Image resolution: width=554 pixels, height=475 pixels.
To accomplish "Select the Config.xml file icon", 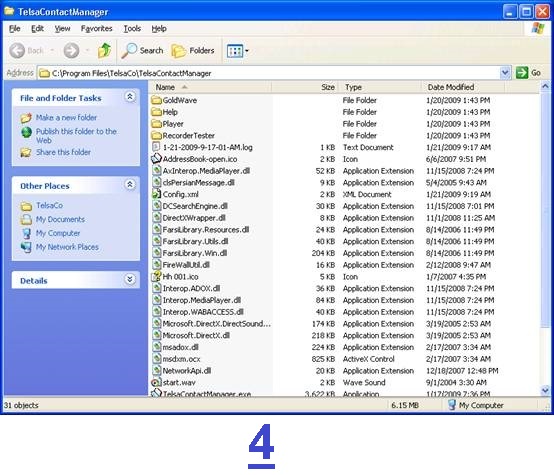I will pos(156,194).
